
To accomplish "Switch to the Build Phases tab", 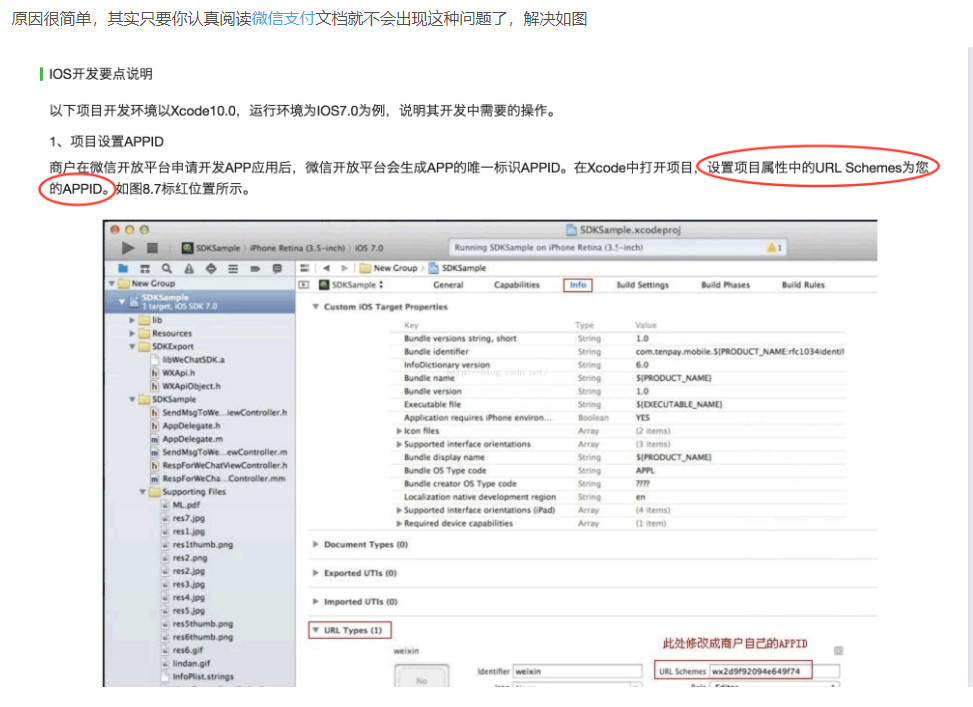I will (x=725, y=285).
